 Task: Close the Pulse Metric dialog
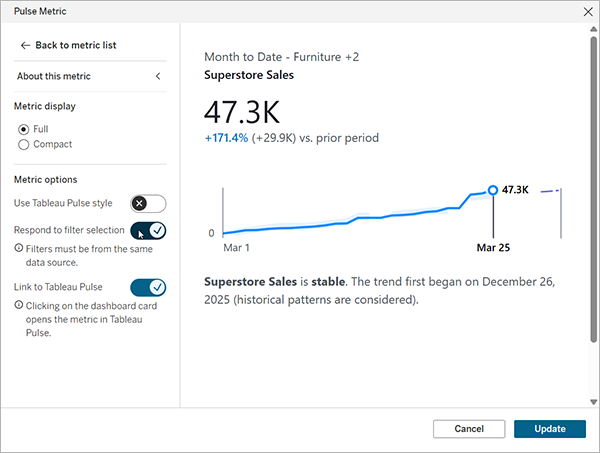point(587,11)
